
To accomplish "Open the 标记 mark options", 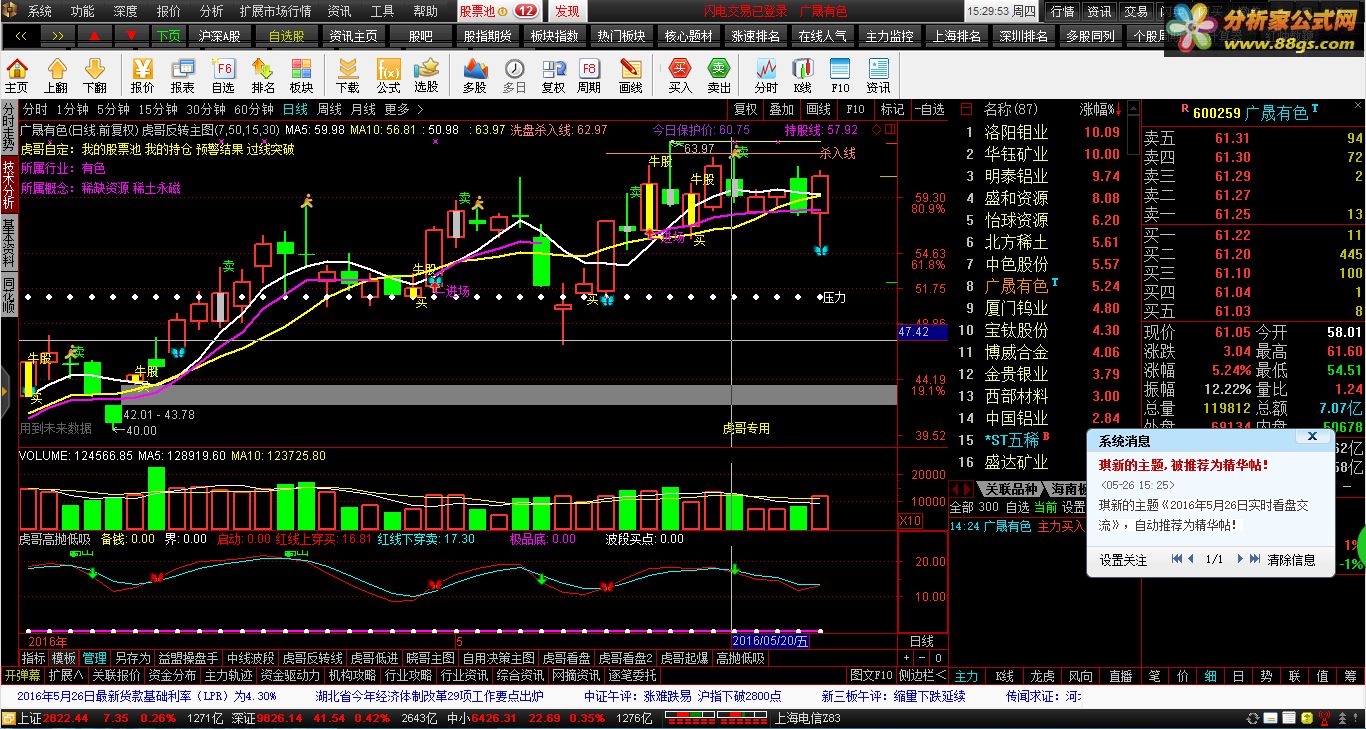I will tap(892, 109).
